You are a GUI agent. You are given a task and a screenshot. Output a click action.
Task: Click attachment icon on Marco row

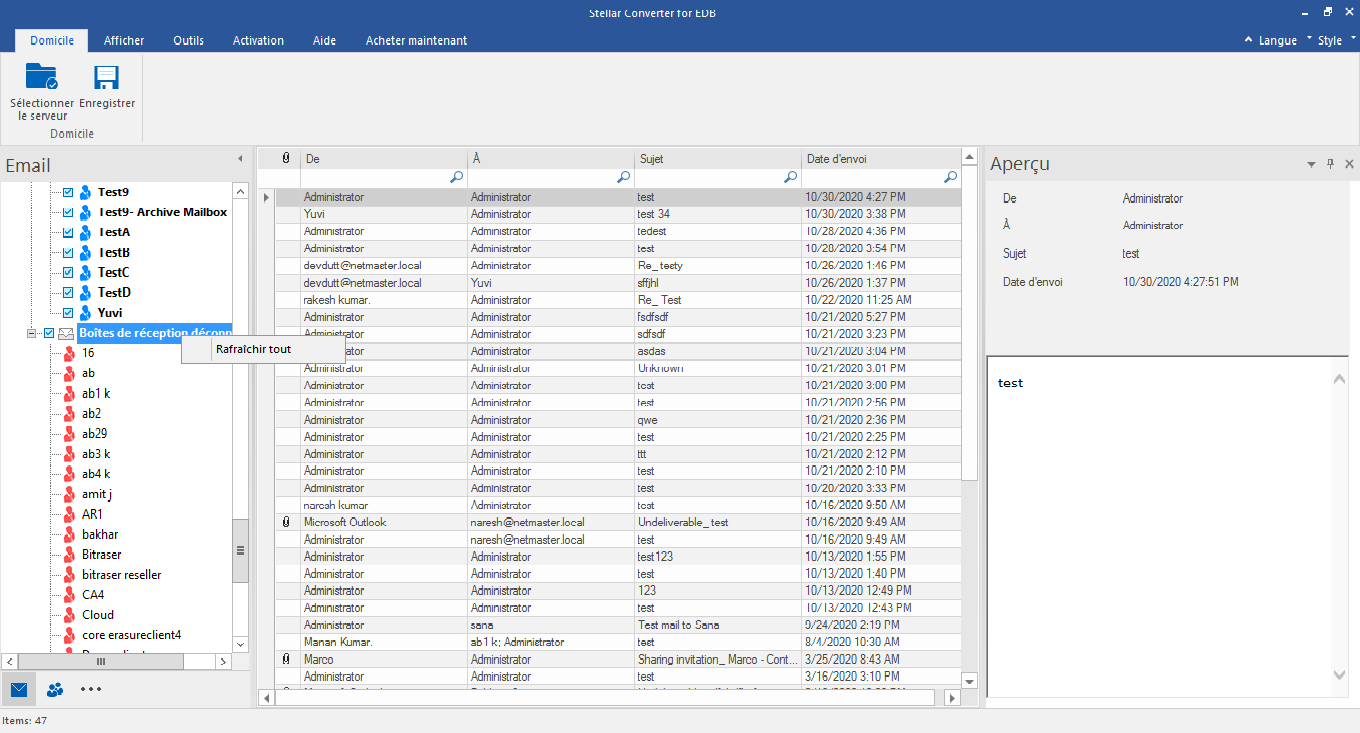(x=286, y=659)
